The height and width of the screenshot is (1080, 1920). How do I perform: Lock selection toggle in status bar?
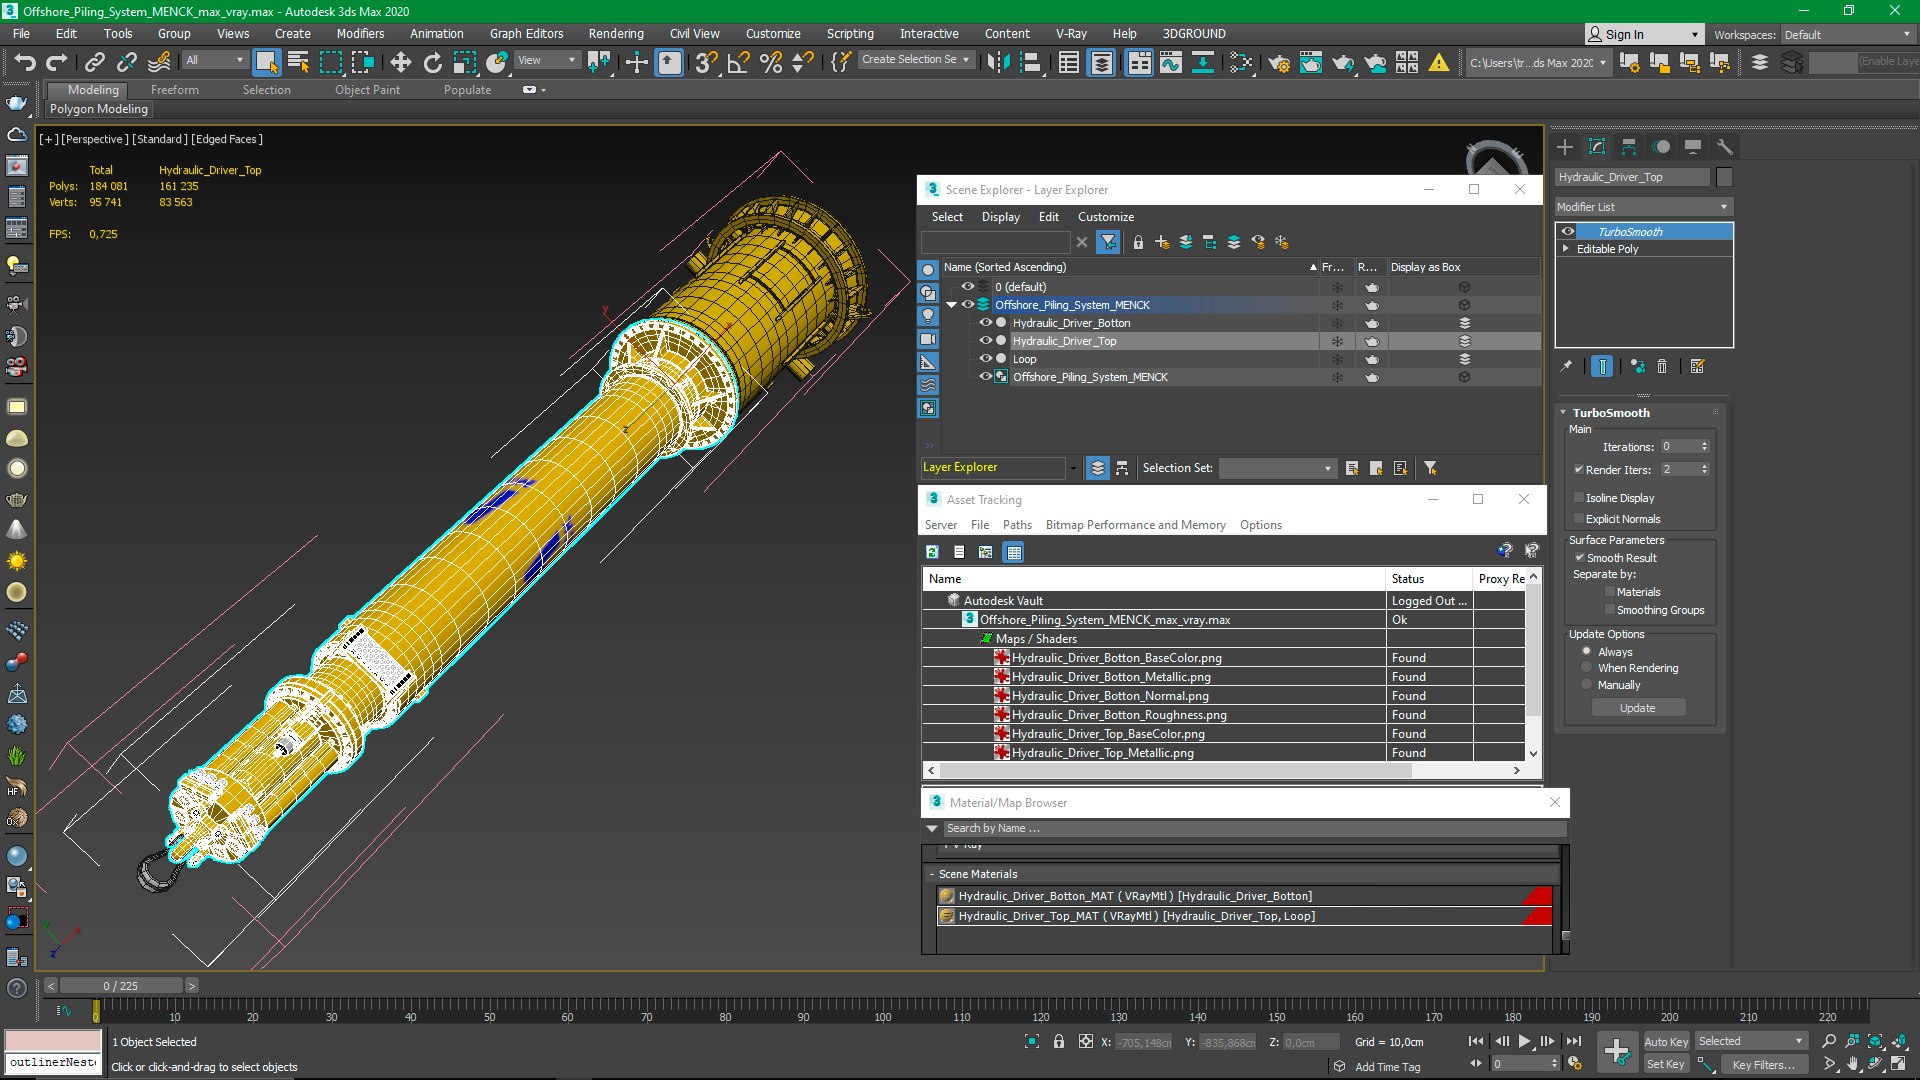coord(1059,1042)
